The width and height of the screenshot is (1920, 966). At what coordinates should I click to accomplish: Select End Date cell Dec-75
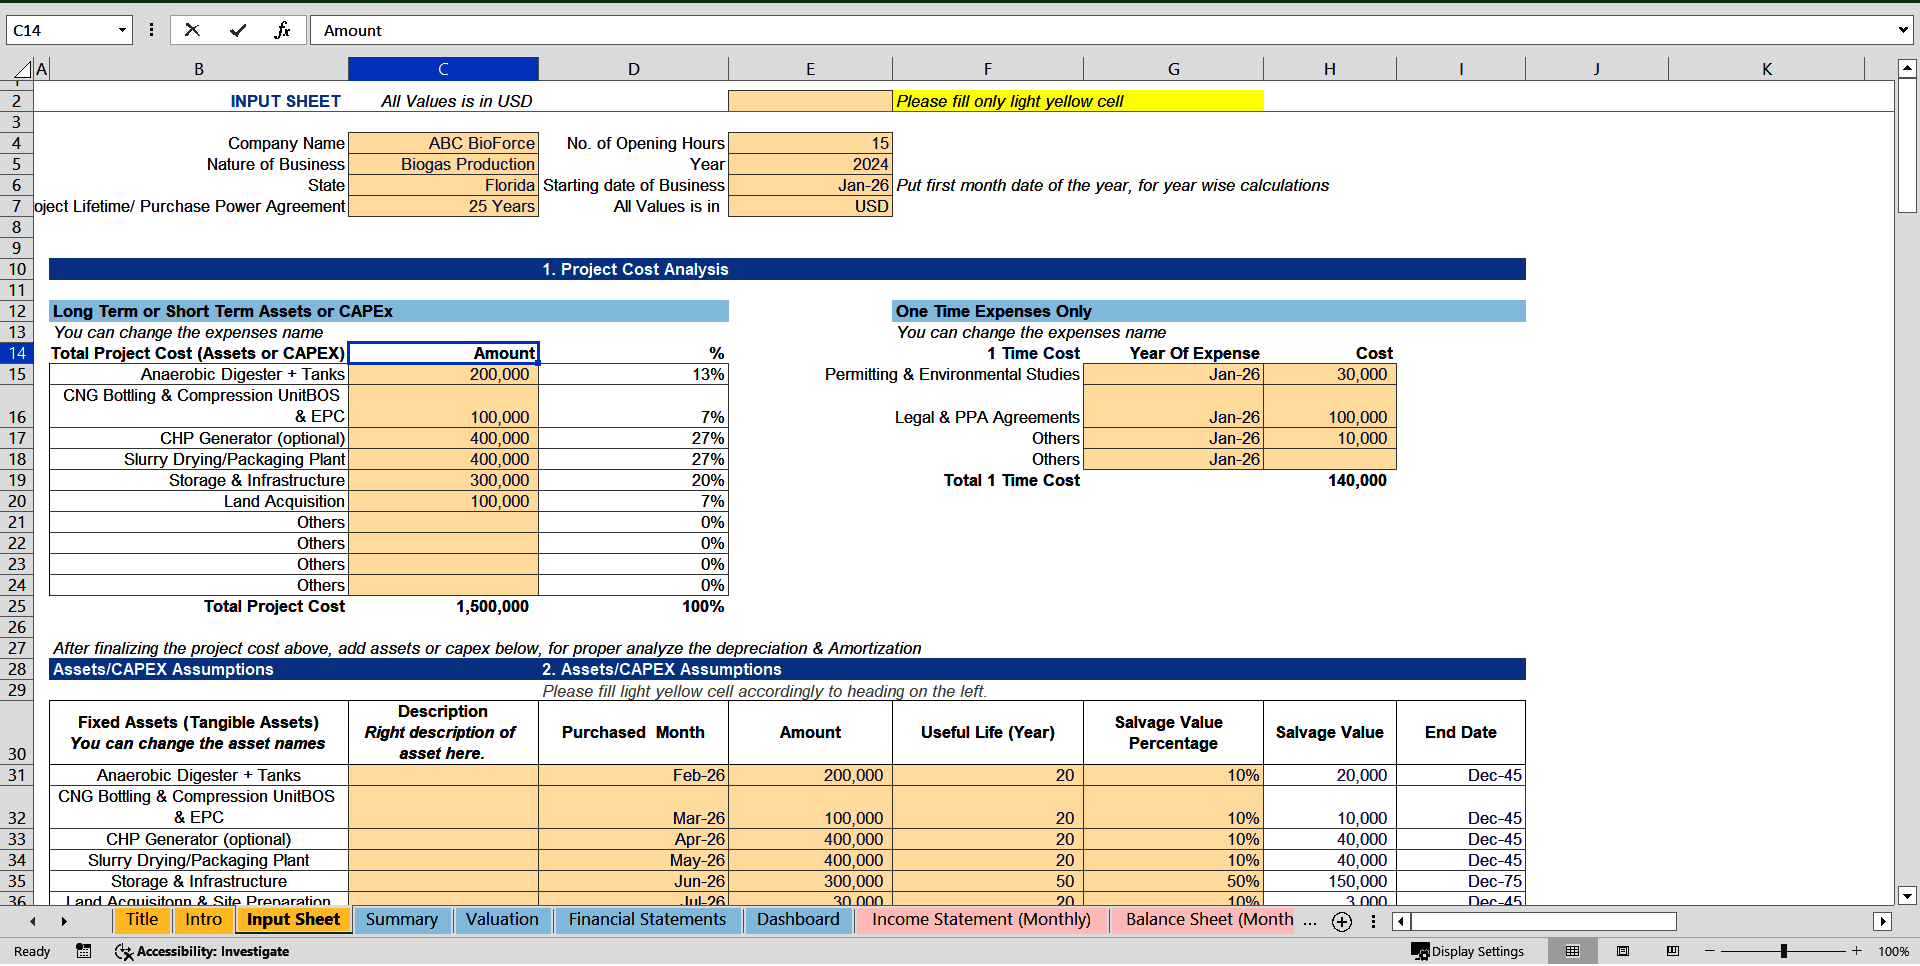(x=1460, y=881)
